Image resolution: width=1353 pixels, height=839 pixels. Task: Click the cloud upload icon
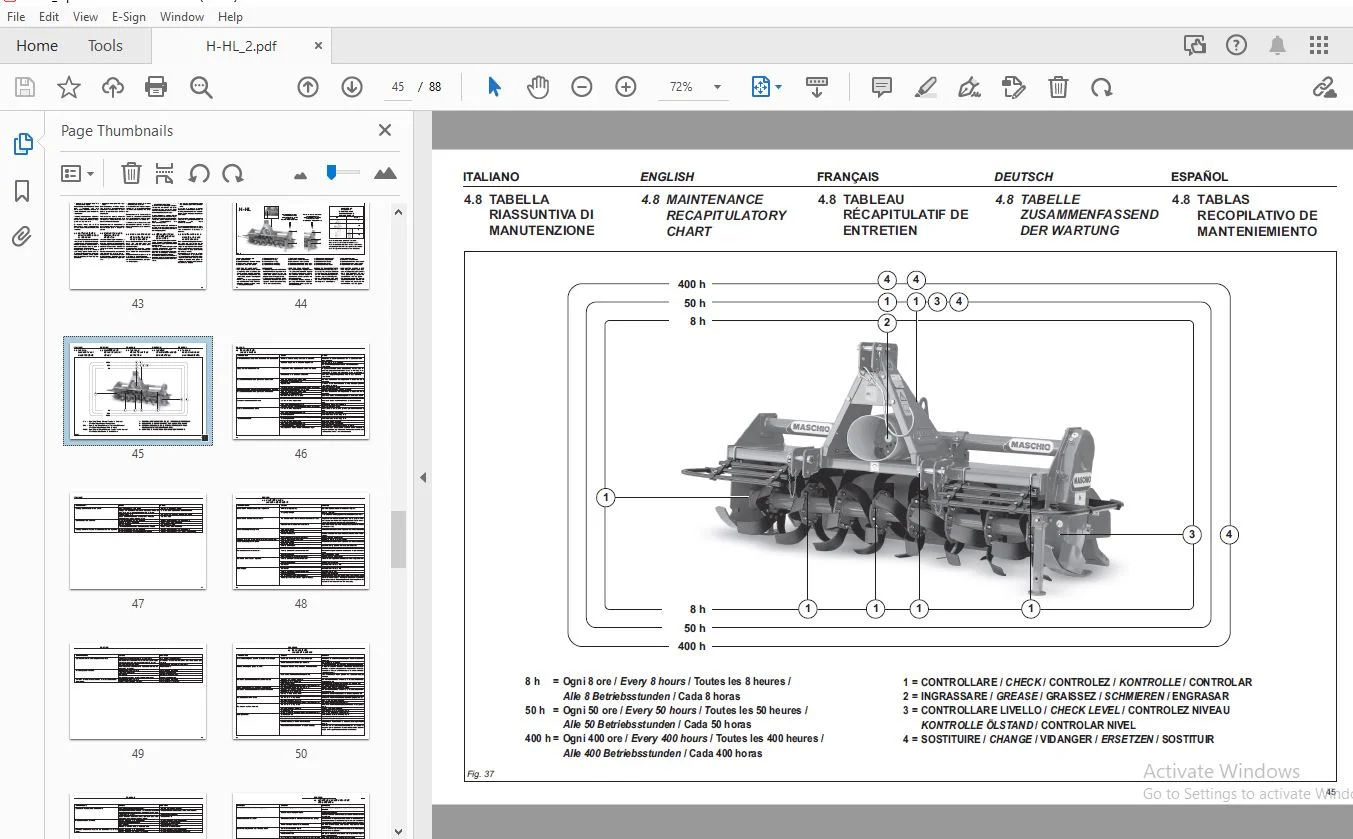pos(113,87)
